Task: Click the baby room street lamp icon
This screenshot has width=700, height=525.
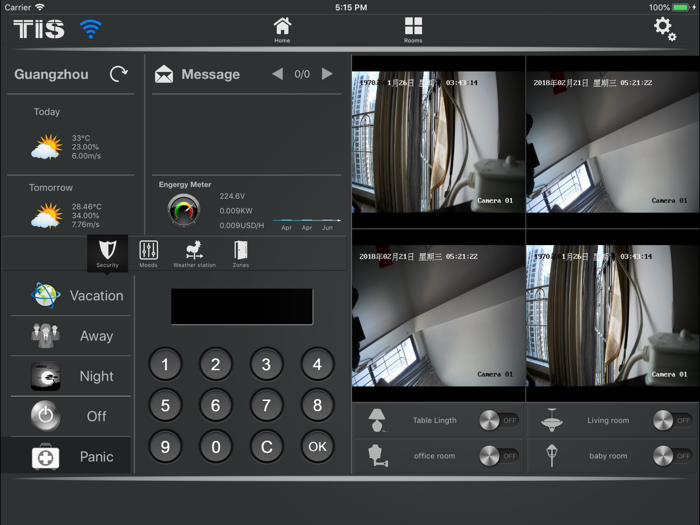Action: (x=552, y=456)
